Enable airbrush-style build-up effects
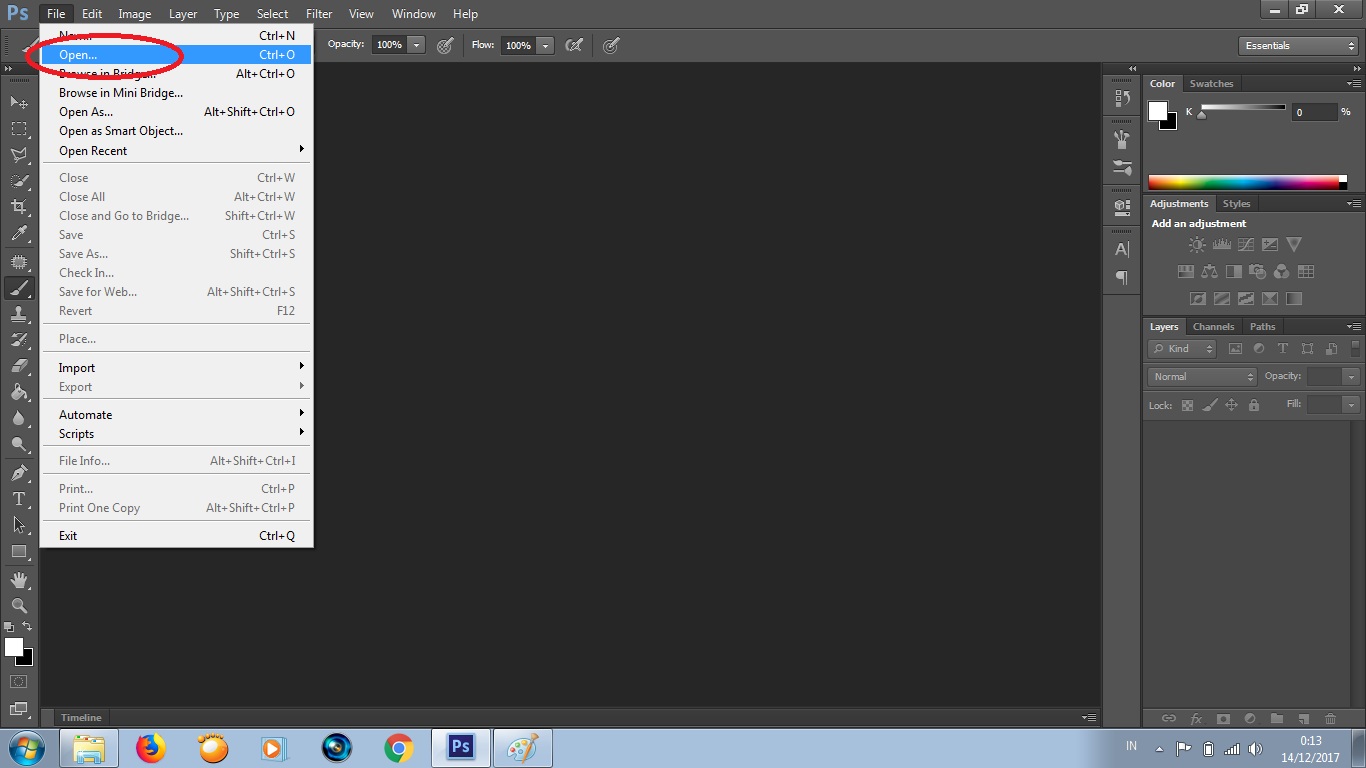The height and width of the screenshot is (768, 1366). (574, 45)
